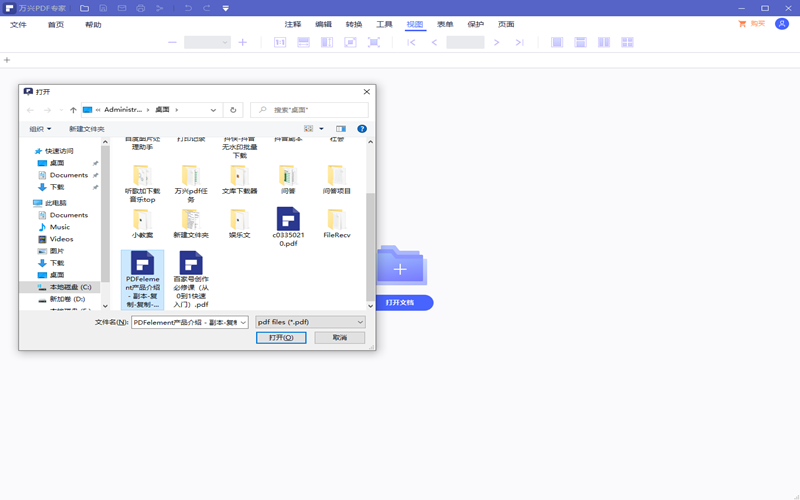Screen dimensions: 800x500
Task: Open the 组织 dropdown menu
Action: click(40, 129)
